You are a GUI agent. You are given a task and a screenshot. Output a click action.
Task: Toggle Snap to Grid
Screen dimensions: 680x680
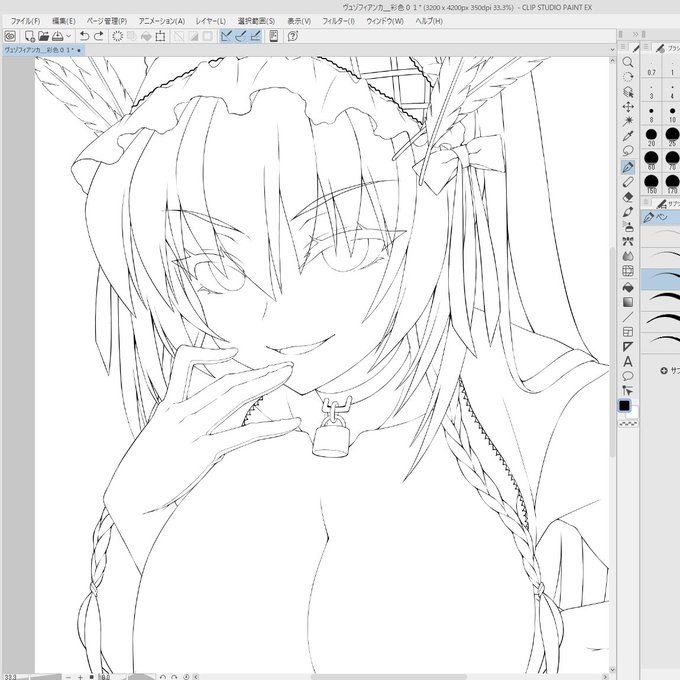point(256,36)
